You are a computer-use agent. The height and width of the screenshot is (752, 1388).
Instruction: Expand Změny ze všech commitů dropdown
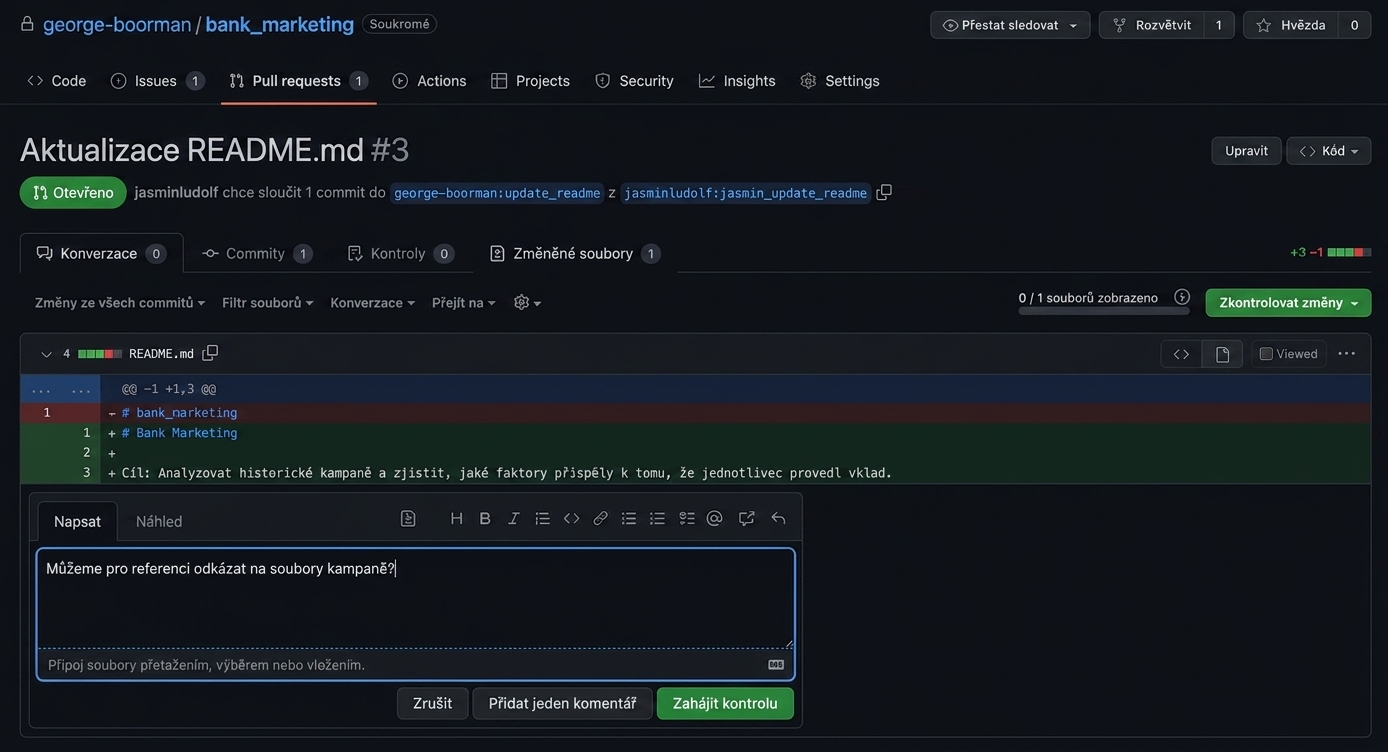click(120, 302)
